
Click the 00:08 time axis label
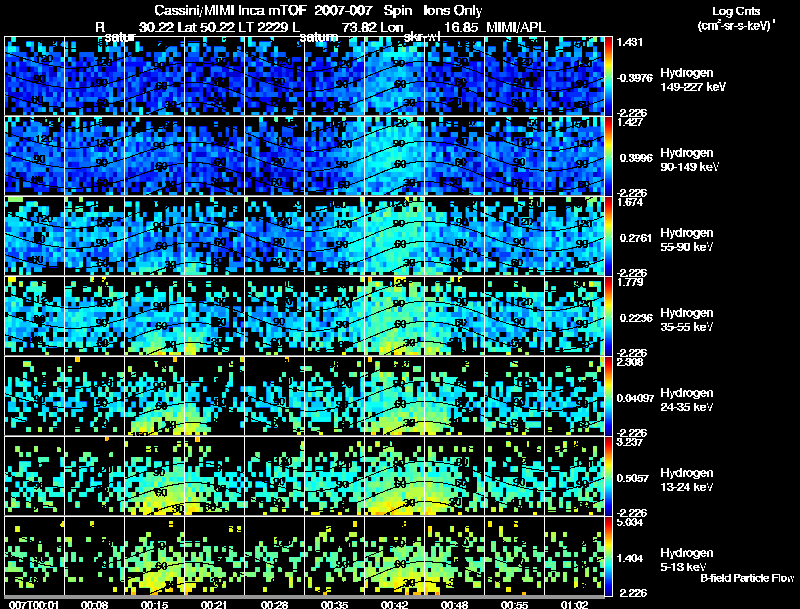(x=94, y=604)
